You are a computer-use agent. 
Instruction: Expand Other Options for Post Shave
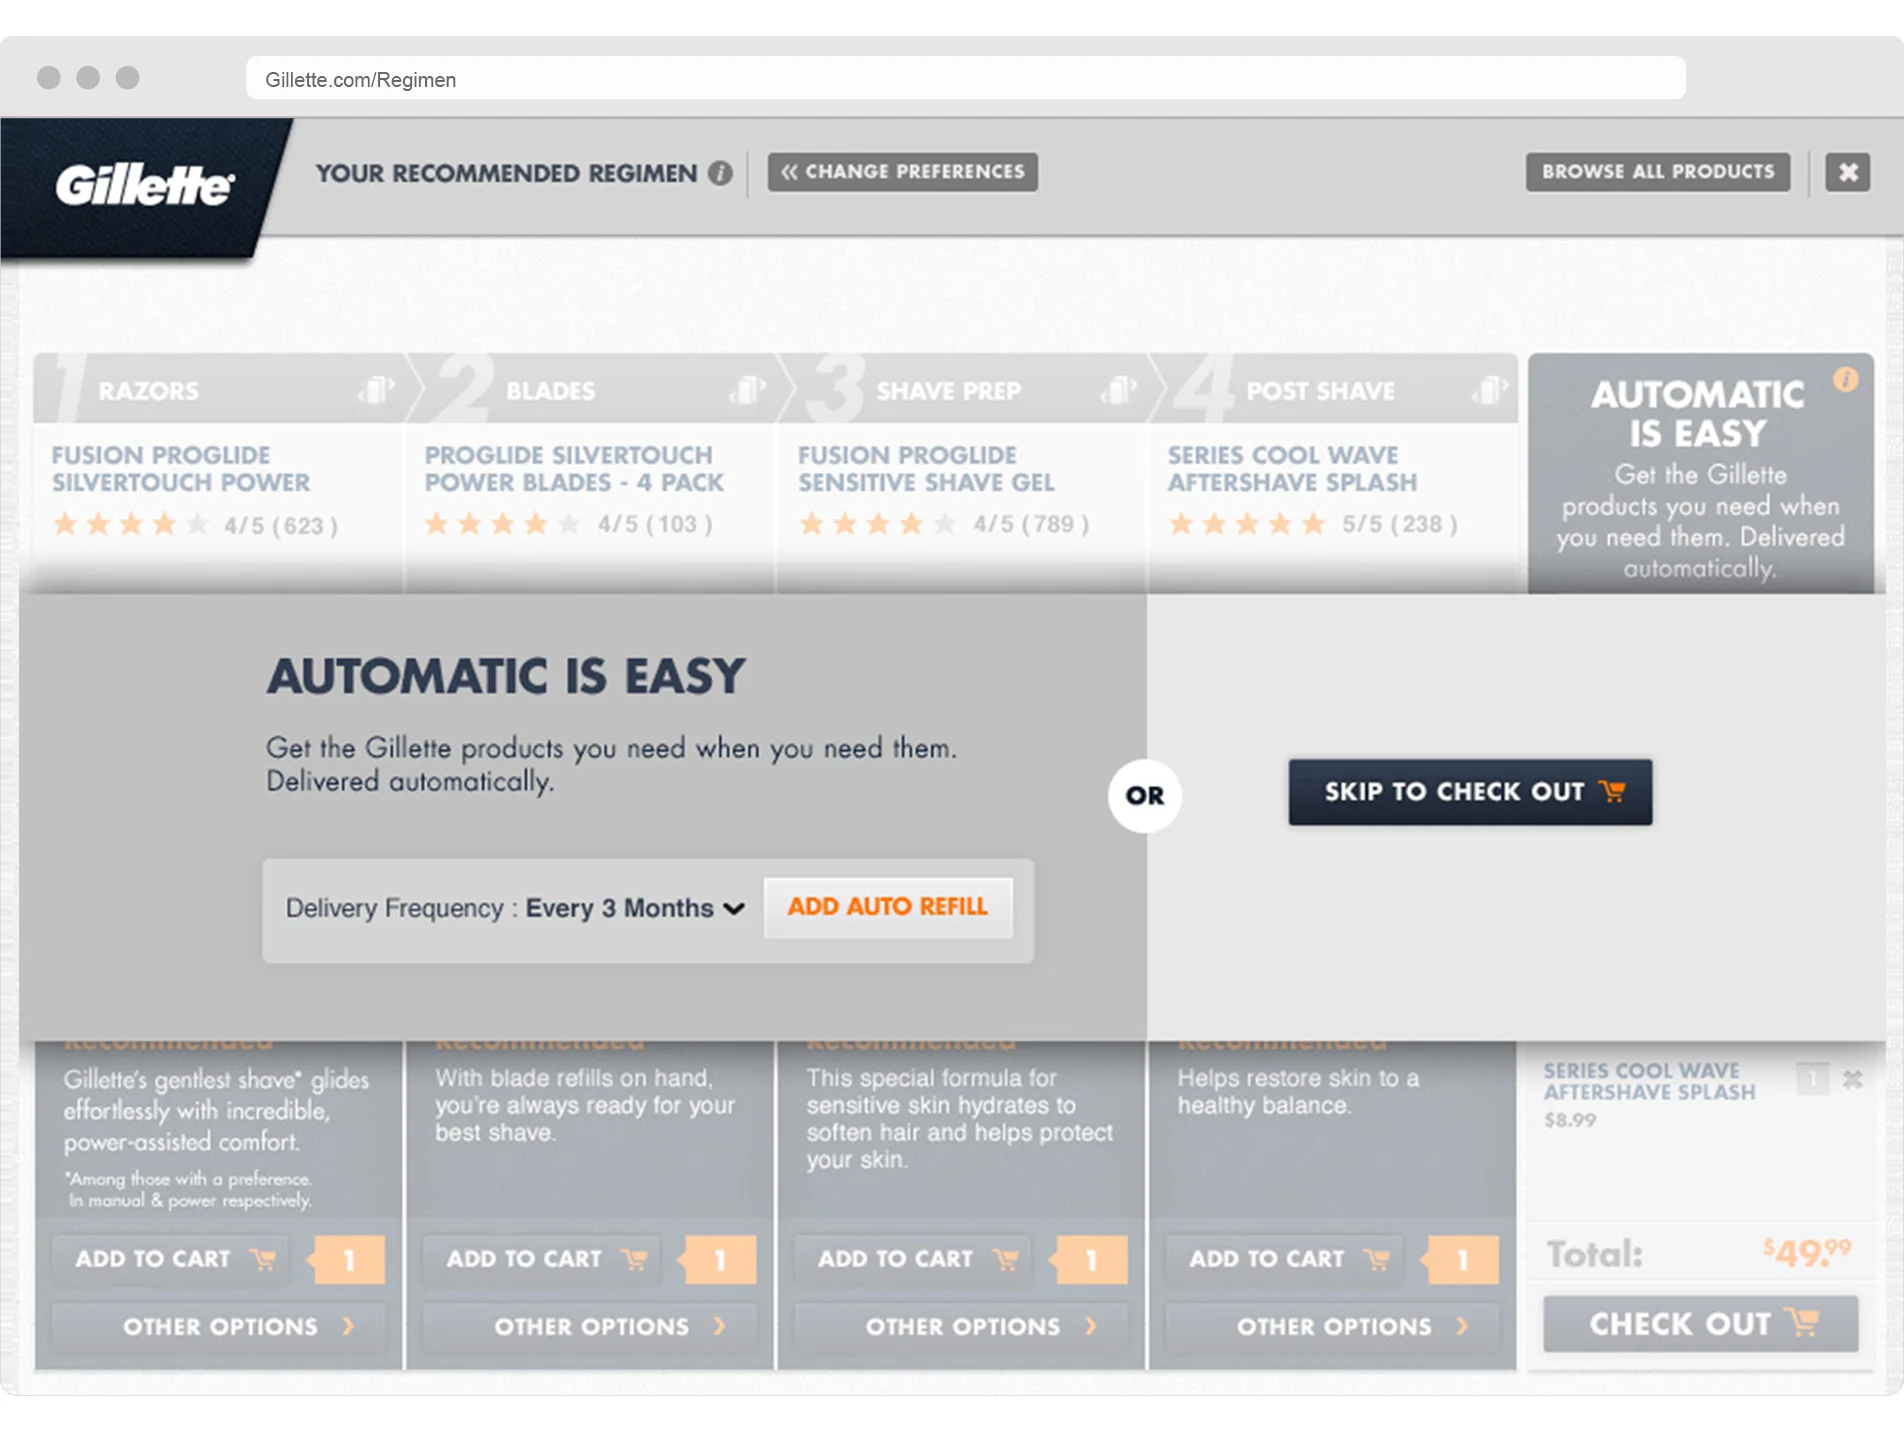tap(1333, 1327)
